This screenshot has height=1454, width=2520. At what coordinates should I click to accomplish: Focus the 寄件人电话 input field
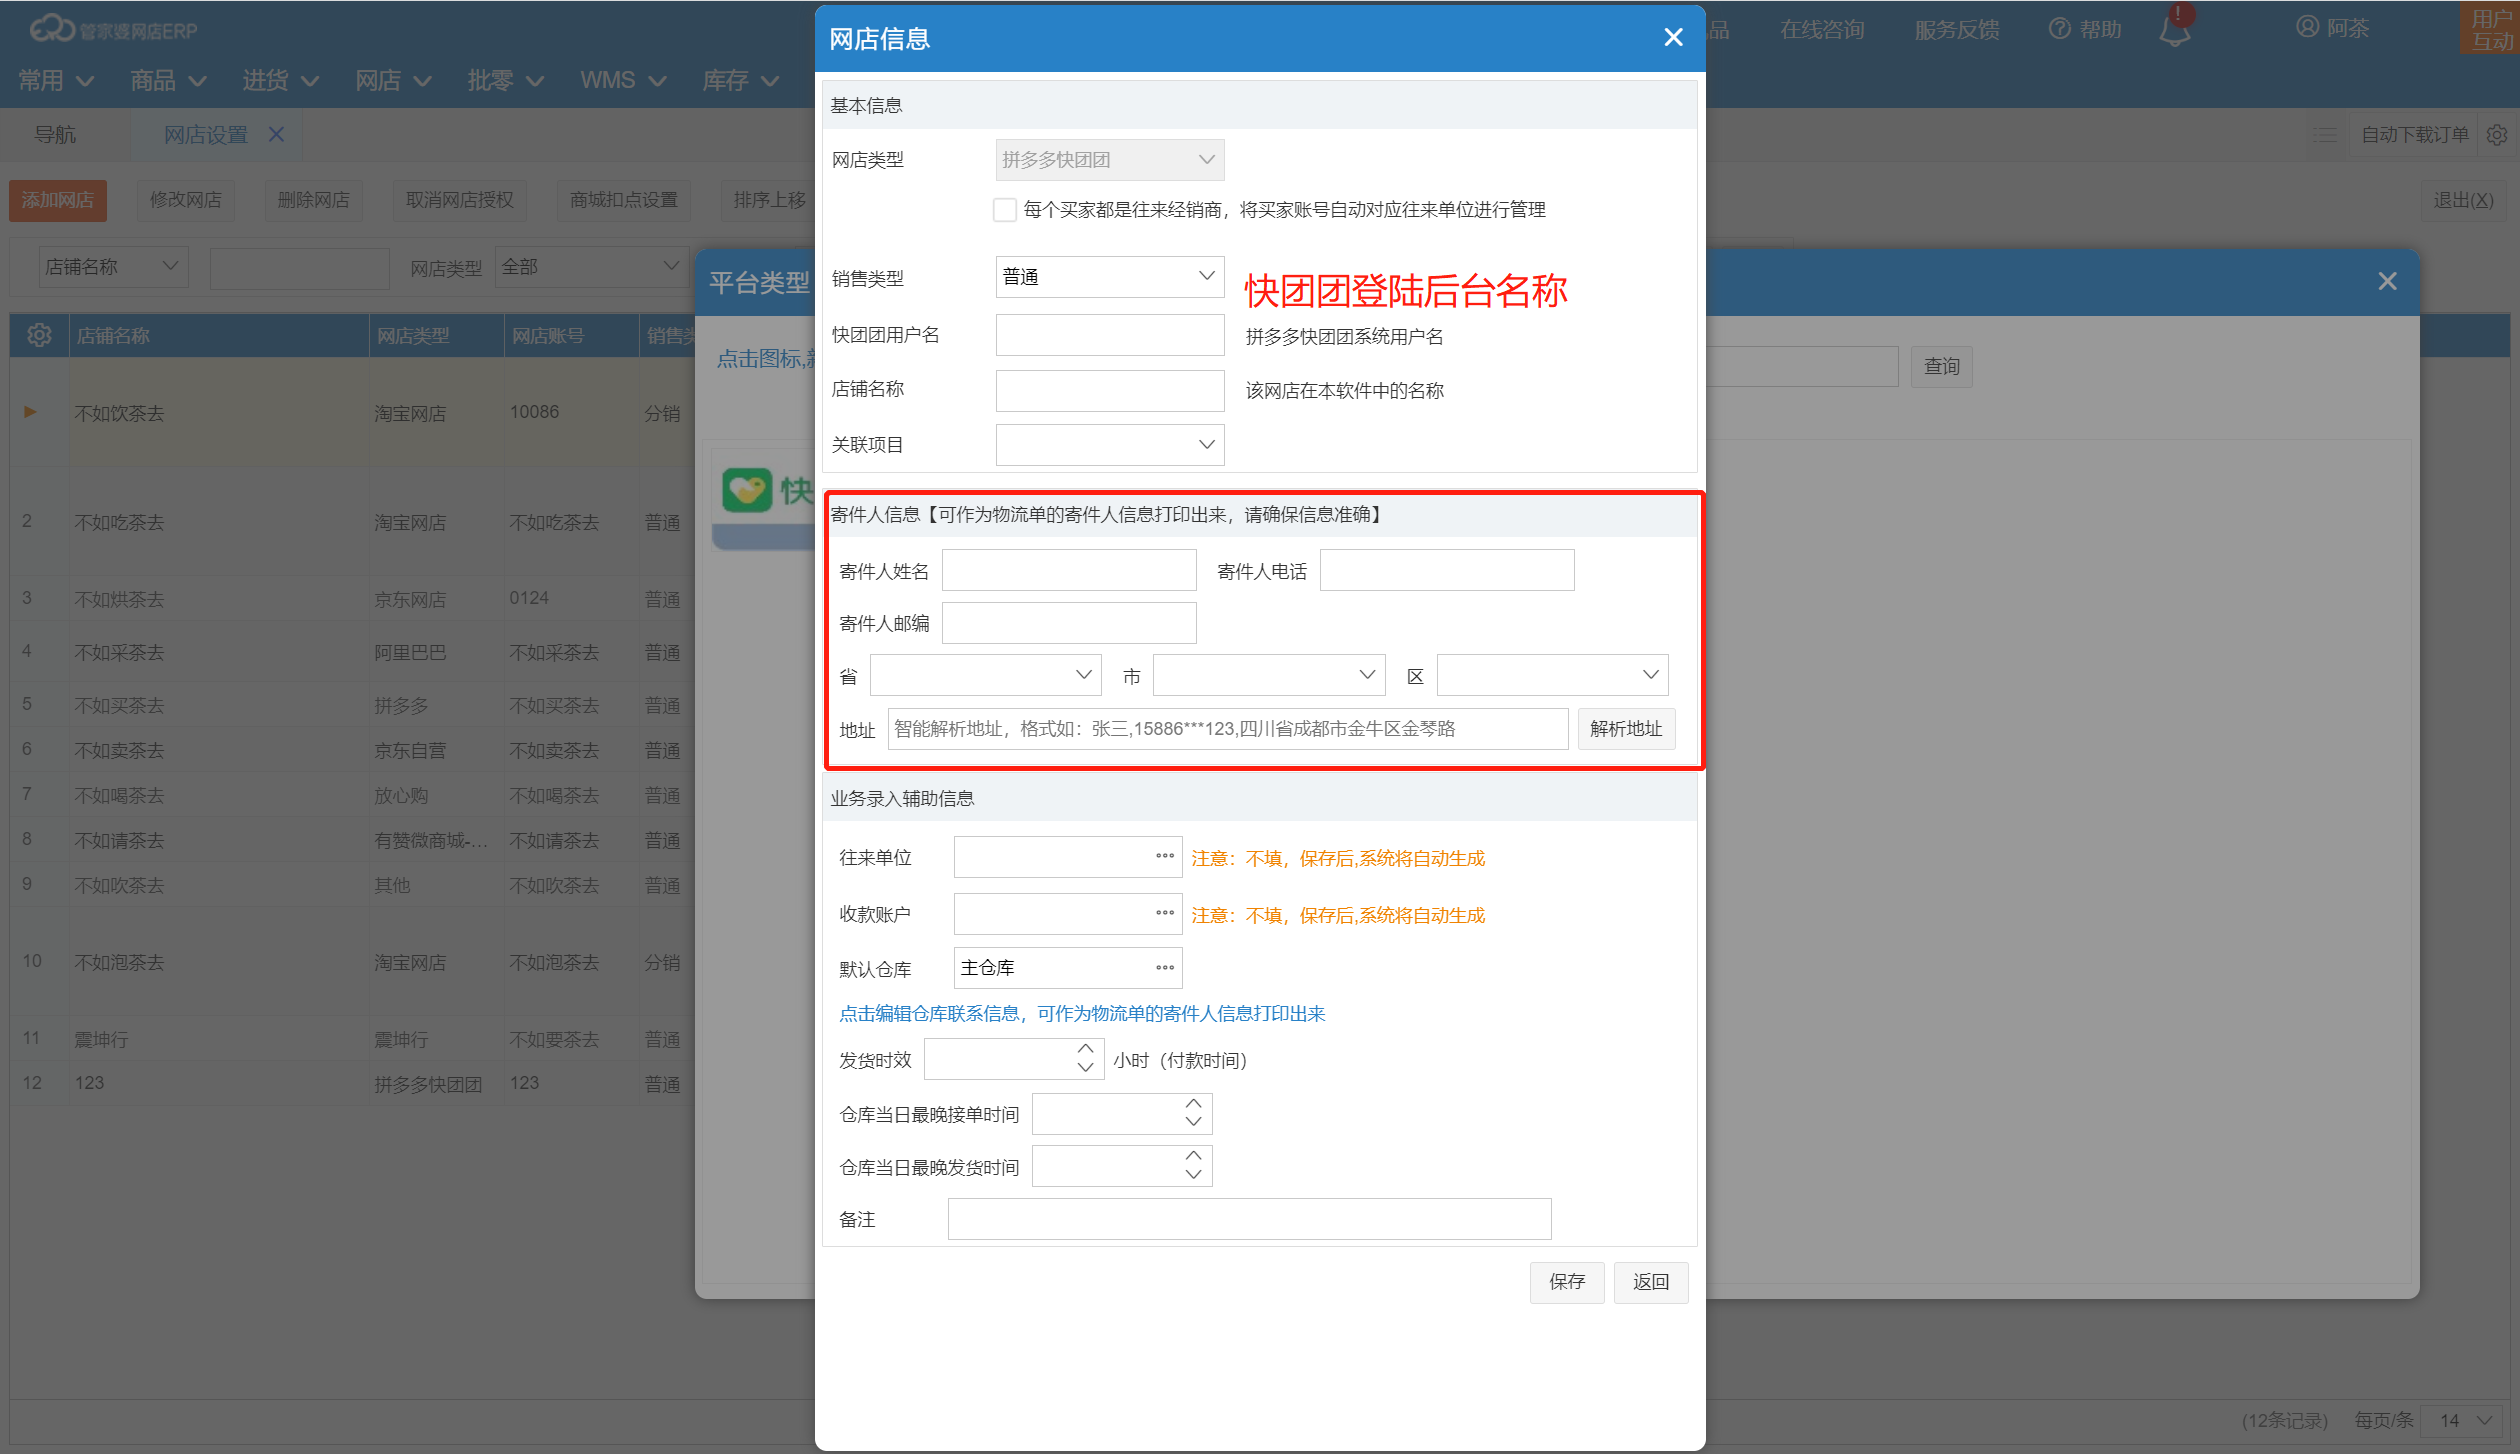pyautogui.click(x=1447, y=570)
